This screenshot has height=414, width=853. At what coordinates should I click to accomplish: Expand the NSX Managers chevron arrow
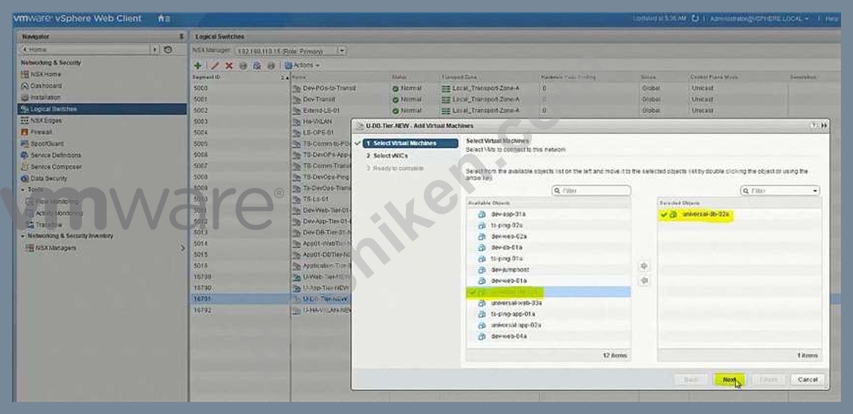183,248
